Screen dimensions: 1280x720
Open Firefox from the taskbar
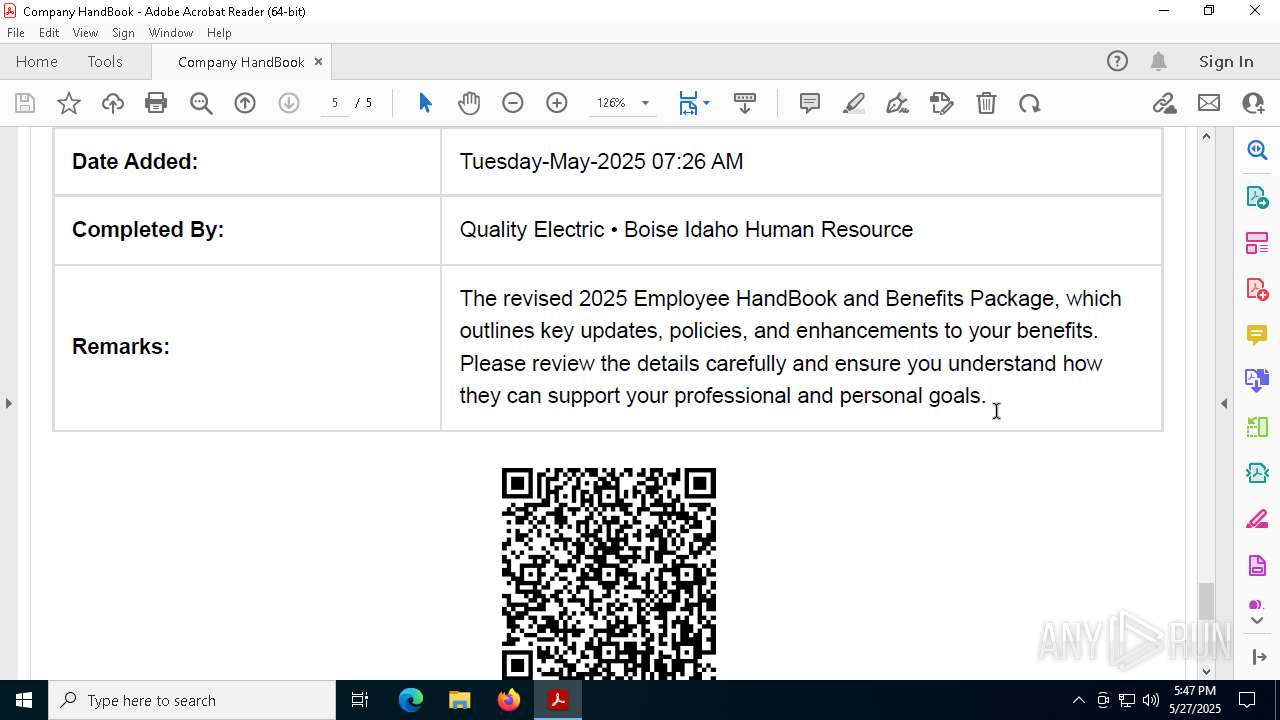[x=509, y=700]
